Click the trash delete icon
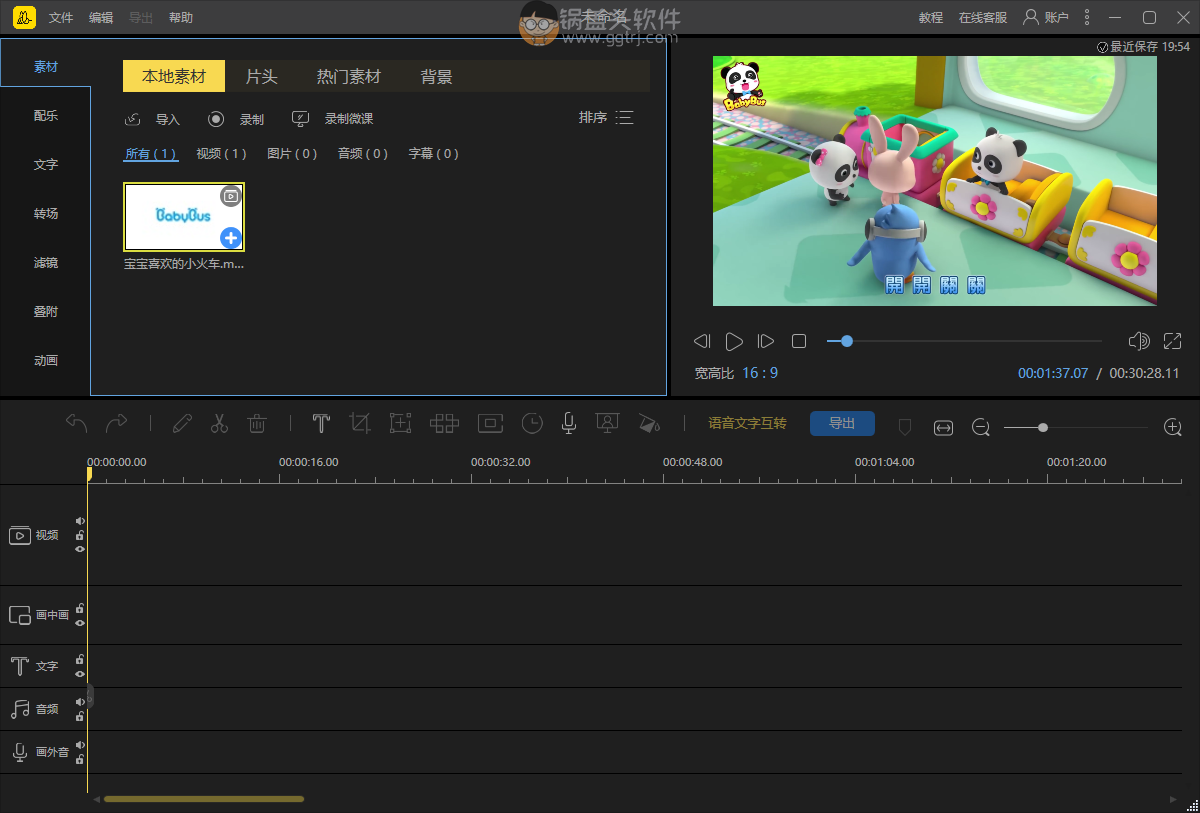 257,423
